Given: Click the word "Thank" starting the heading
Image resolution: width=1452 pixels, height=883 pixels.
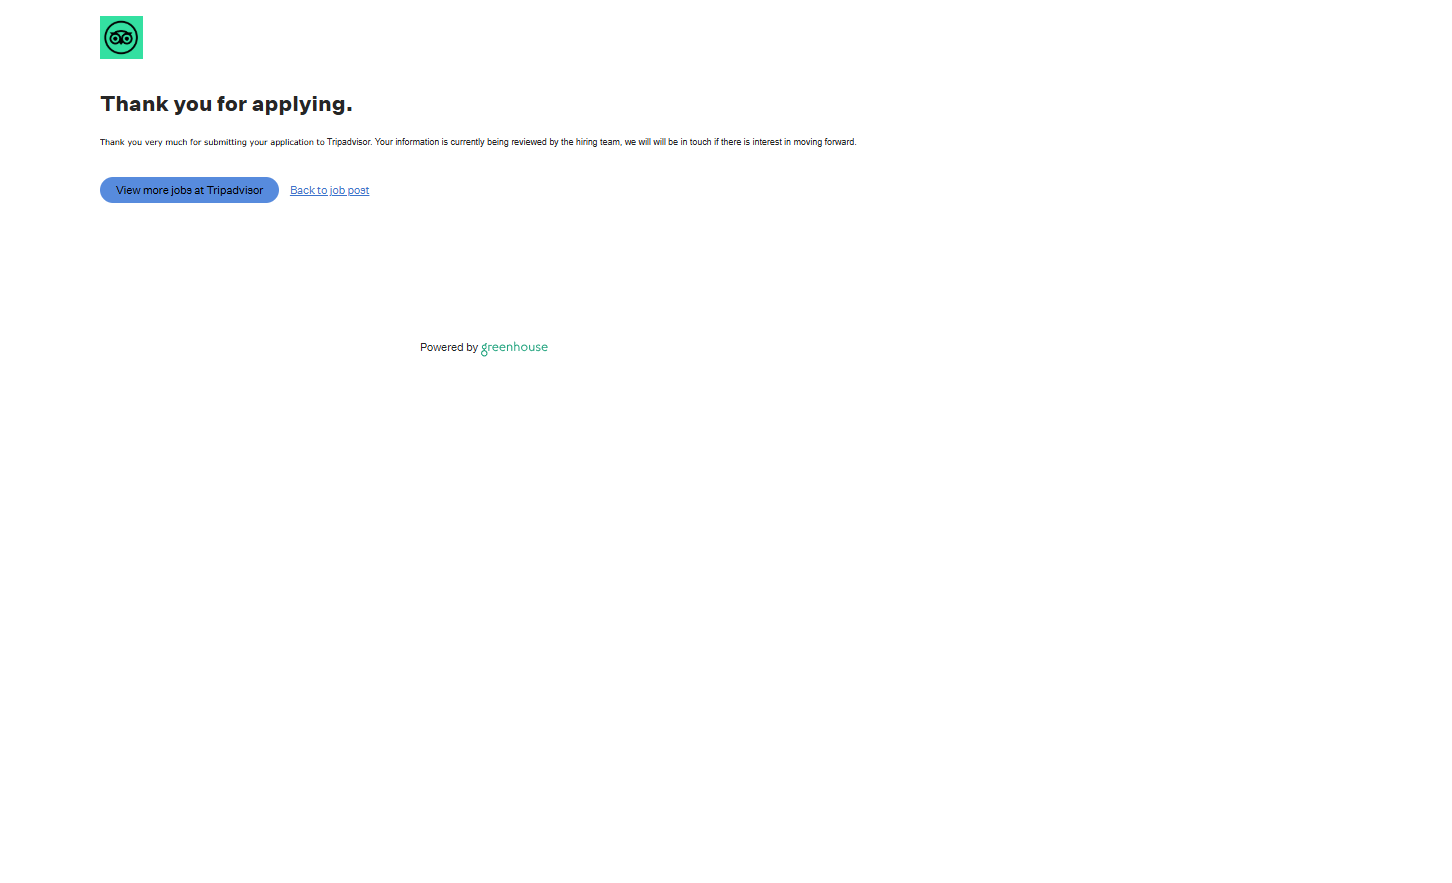Looking at the screenshot, I should (x=134, y=104).
